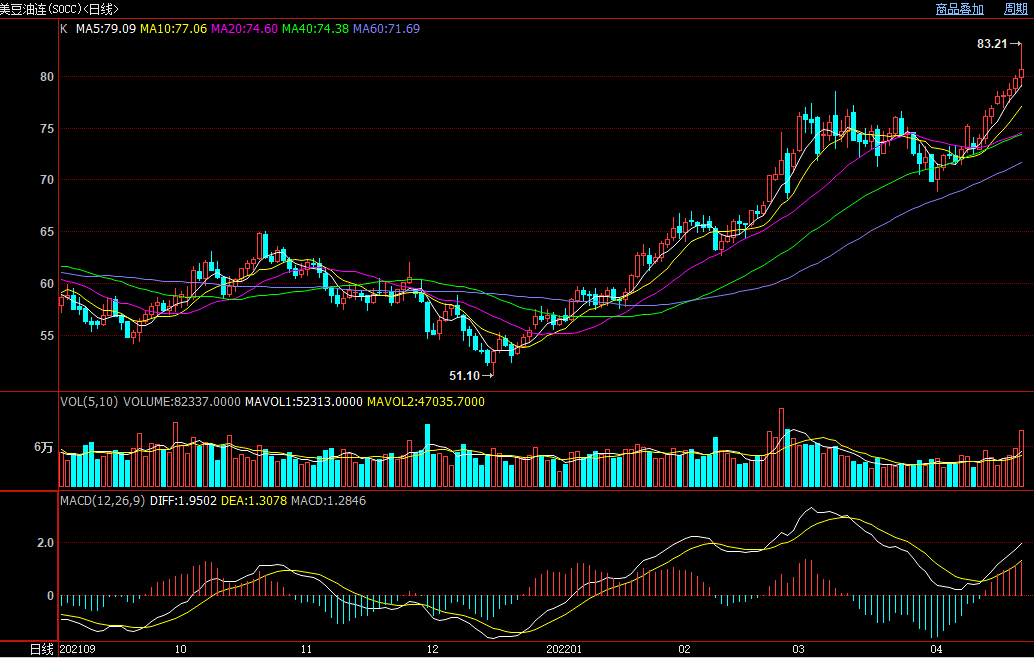This screenshot has width=1034, height=658.
Task: Open the 周期 period selector
Action: pyautogui.click(x=1015, y=9)
